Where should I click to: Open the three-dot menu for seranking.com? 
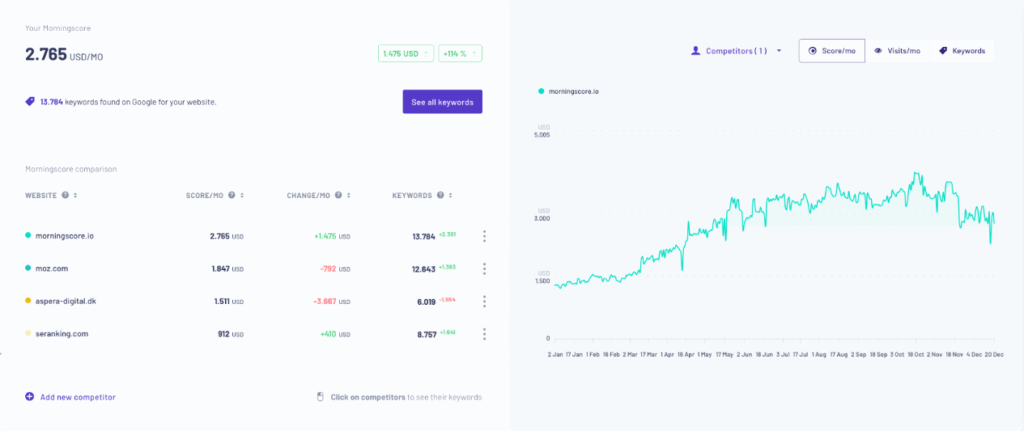484,334
